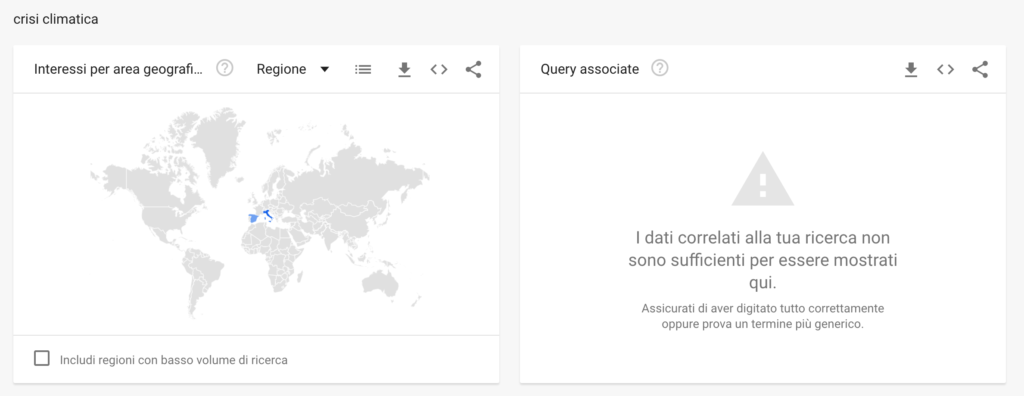
Task: Open the Regione dropdown
Action: [293, 69]
